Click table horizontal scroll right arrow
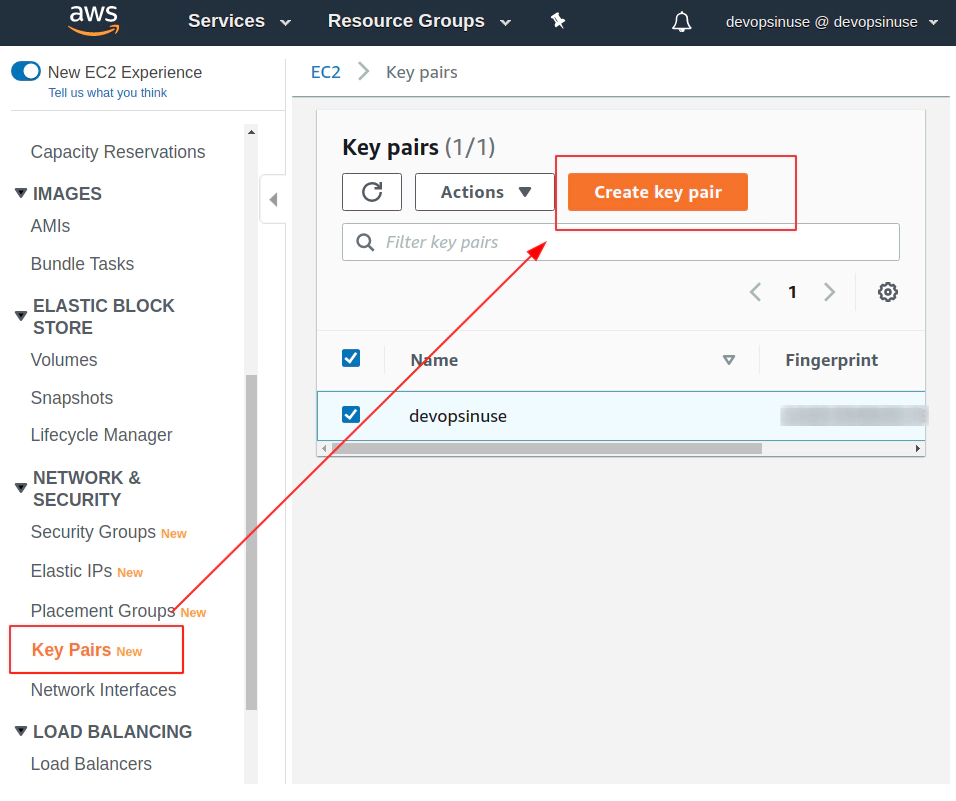Image resolution: width=956 pixels, height=801 pixels. click(918, 449)
